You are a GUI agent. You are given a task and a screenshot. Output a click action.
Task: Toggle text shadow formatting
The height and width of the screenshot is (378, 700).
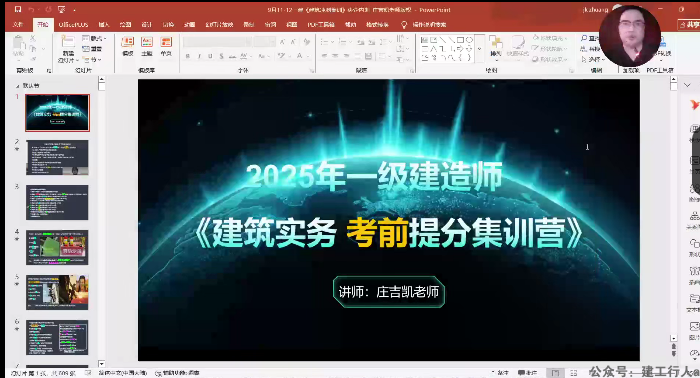tap(221, 56)
